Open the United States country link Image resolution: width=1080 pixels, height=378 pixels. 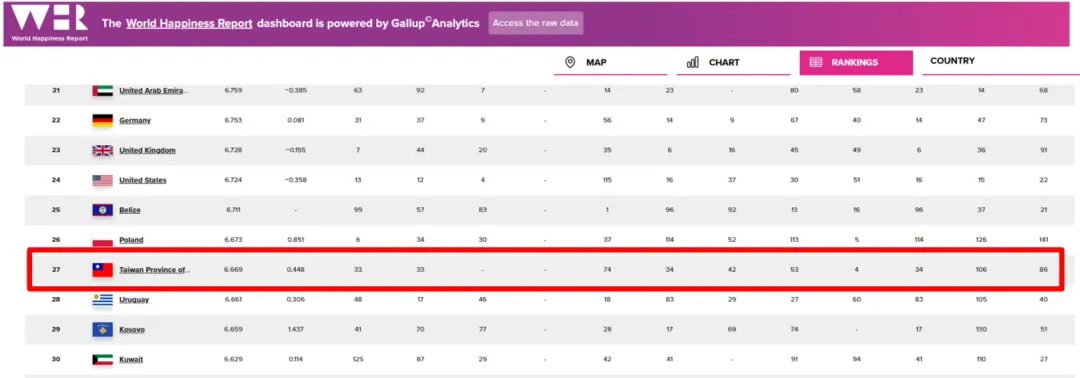143,180
